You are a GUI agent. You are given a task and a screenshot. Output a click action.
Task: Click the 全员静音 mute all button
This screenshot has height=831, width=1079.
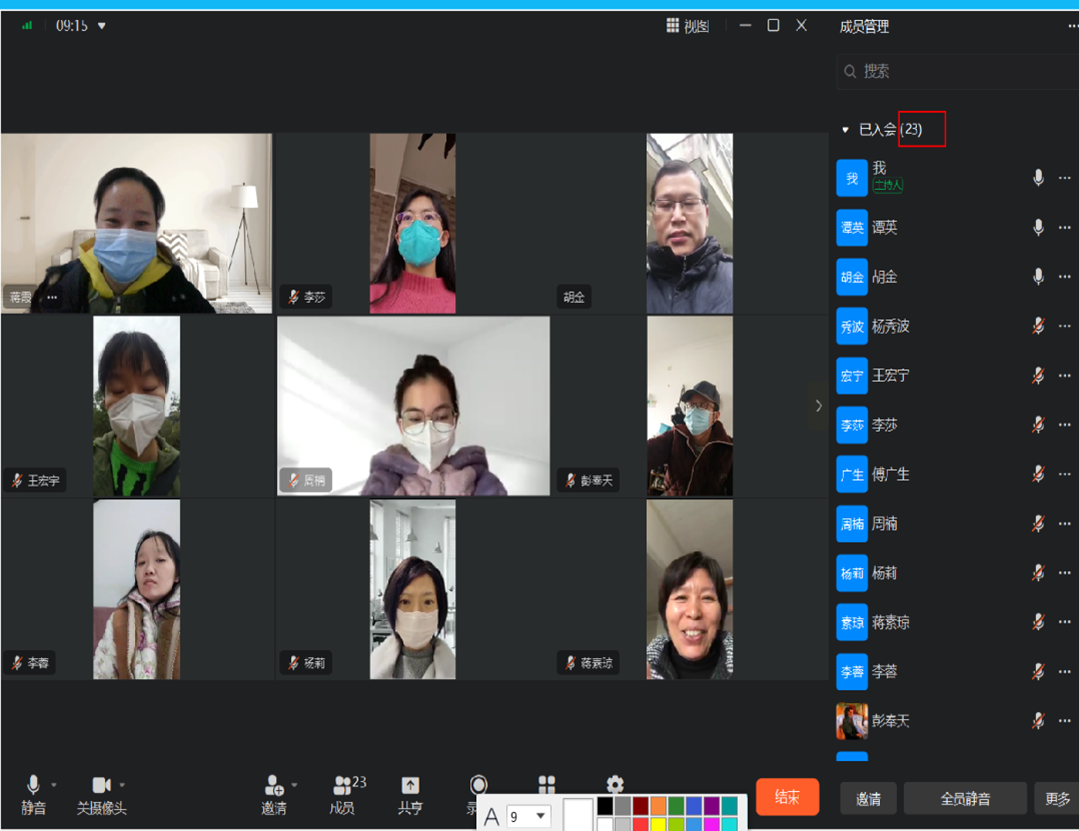click(965, 799)
